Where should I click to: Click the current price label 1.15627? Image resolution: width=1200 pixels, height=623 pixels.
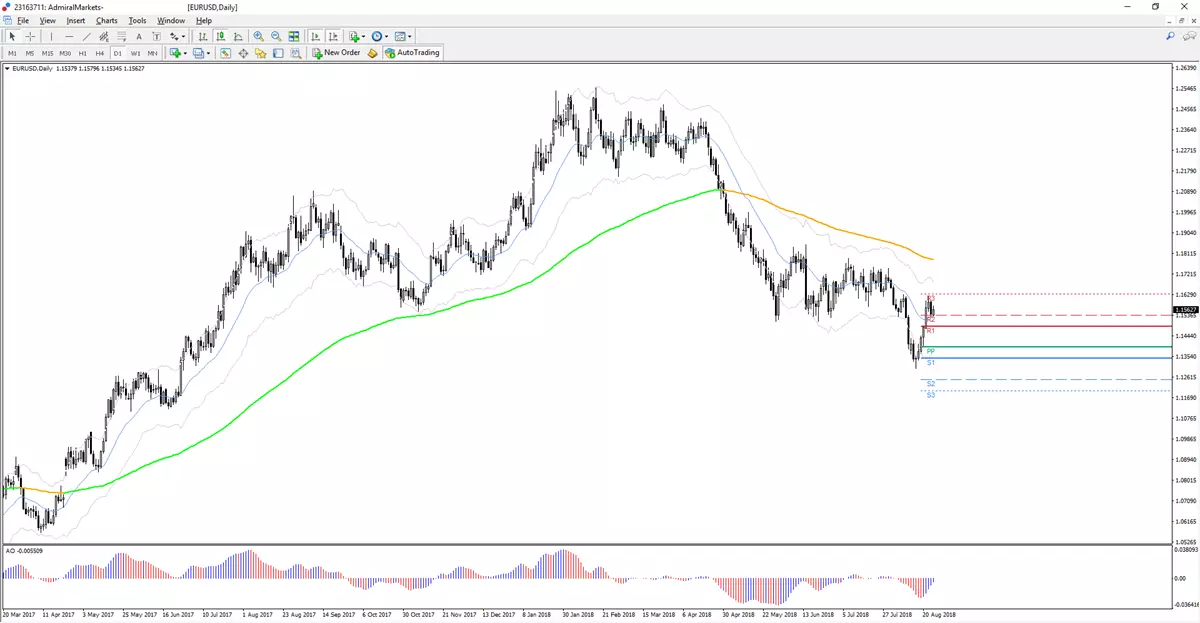click(x=1184, y=310)
